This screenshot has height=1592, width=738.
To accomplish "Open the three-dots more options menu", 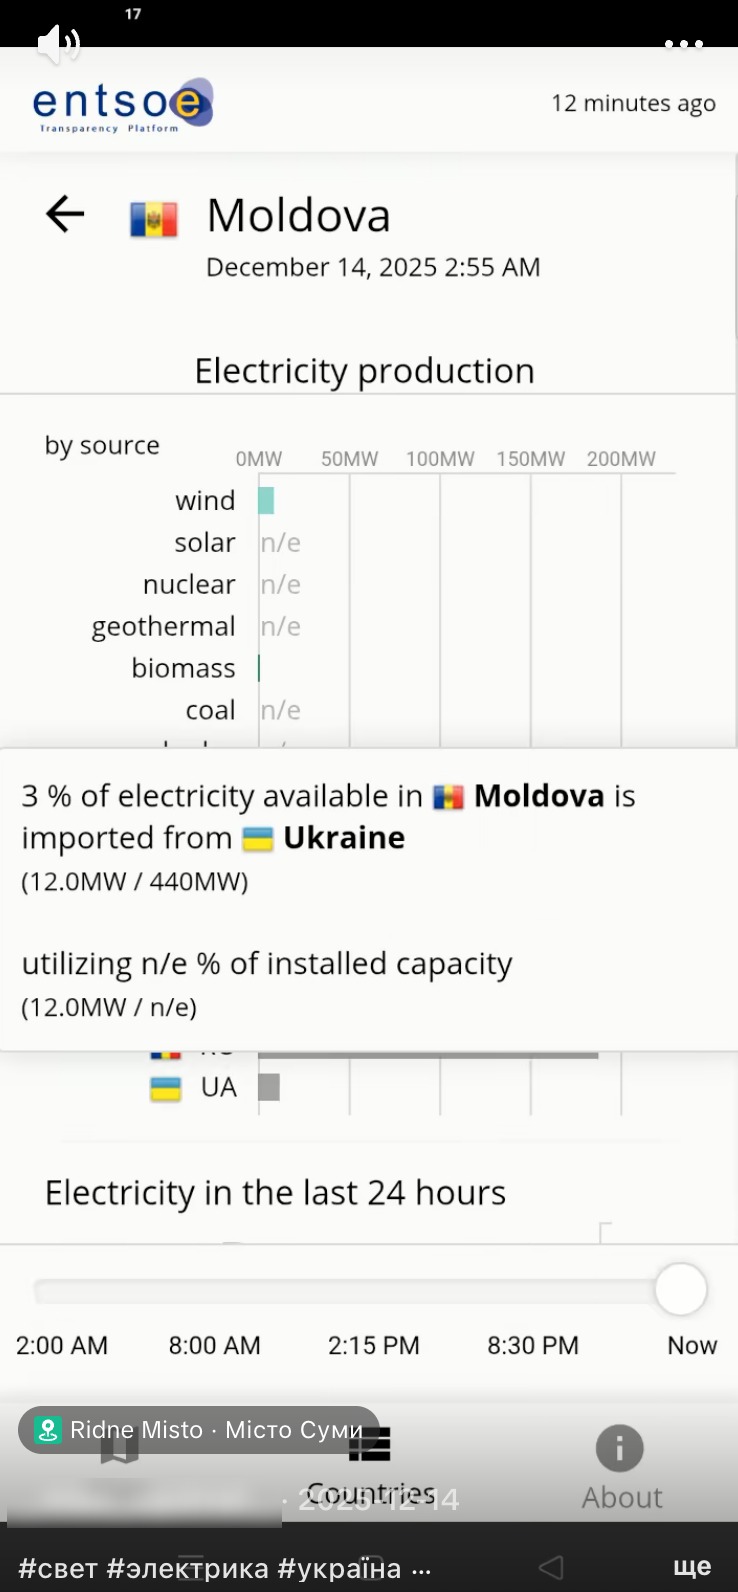I will coord(684,44).
